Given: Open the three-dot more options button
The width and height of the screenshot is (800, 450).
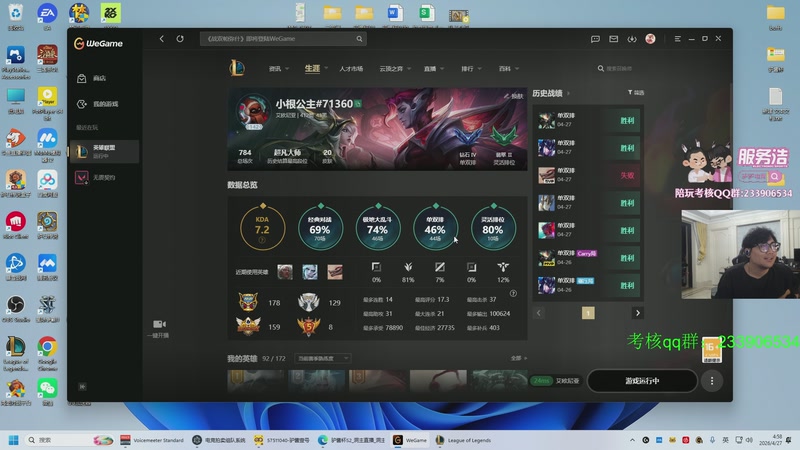Looking at the screenshot, I should click(712, 381).
